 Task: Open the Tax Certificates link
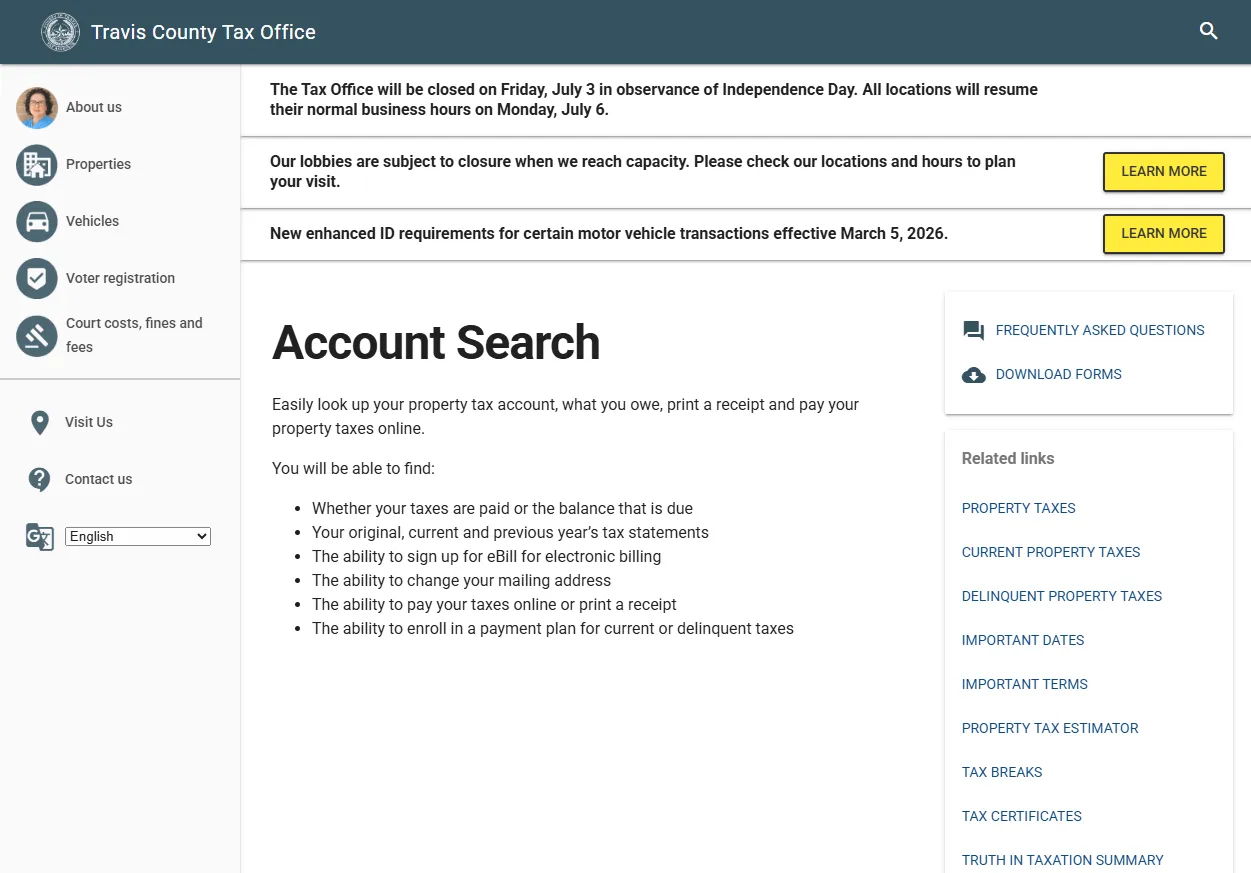[x=1022, y=816]
